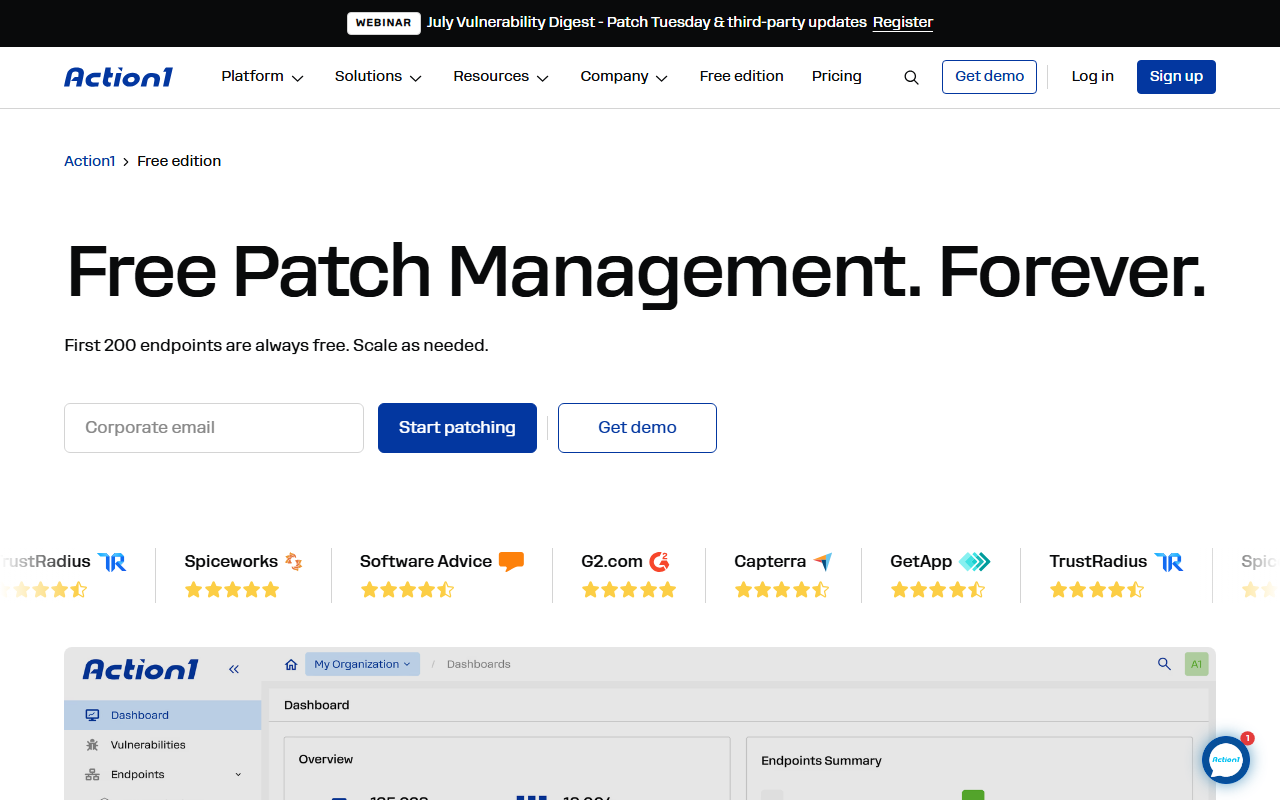Open the Free edition nav item
This screenshot has width=1280, height=800.
tap(742, 76)
